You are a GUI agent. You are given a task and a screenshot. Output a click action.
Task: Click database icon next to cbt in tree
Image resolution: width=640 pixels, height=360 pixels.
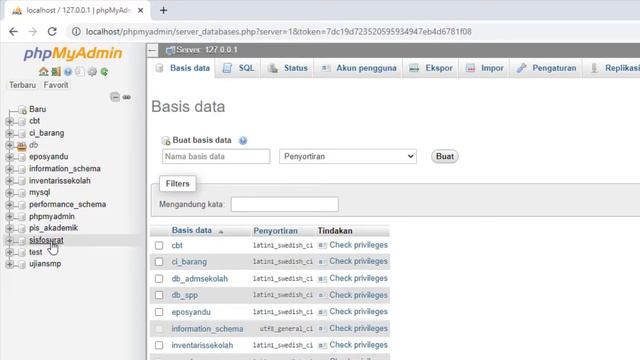point(22,121)
